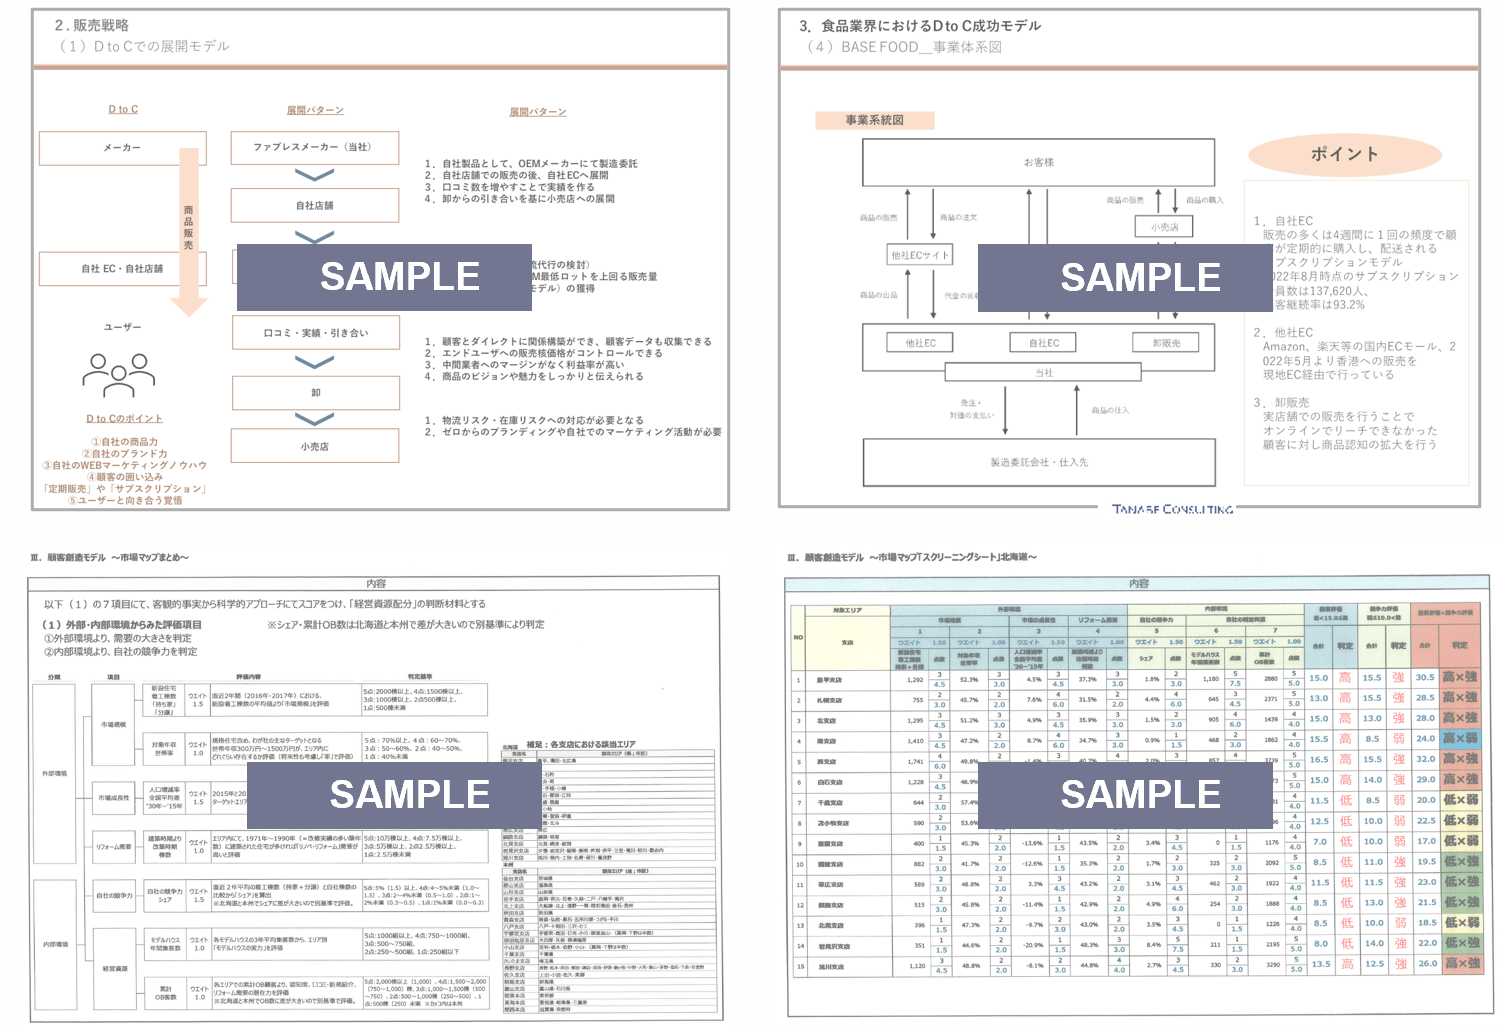Click the blue '高×弱' result cell in row 4
Screen dimensions: 1501x1027
click(x=1460, y=739)
